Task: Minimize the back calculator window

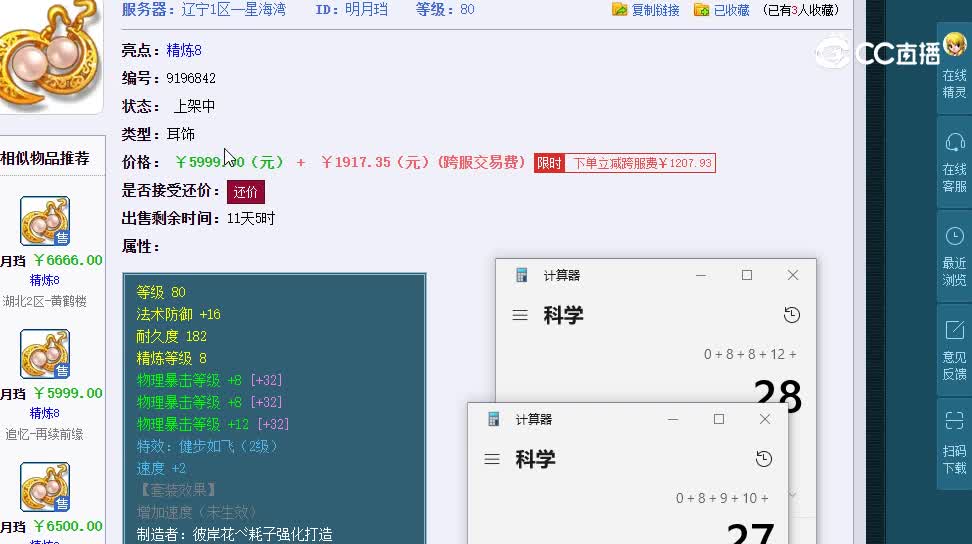Action: [701, 275]
